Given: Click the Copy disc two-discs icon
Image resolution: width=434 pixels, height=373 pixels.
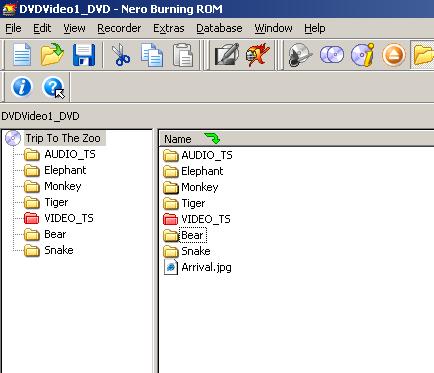Looking at the screenshot, I should (x=332, y=54).
